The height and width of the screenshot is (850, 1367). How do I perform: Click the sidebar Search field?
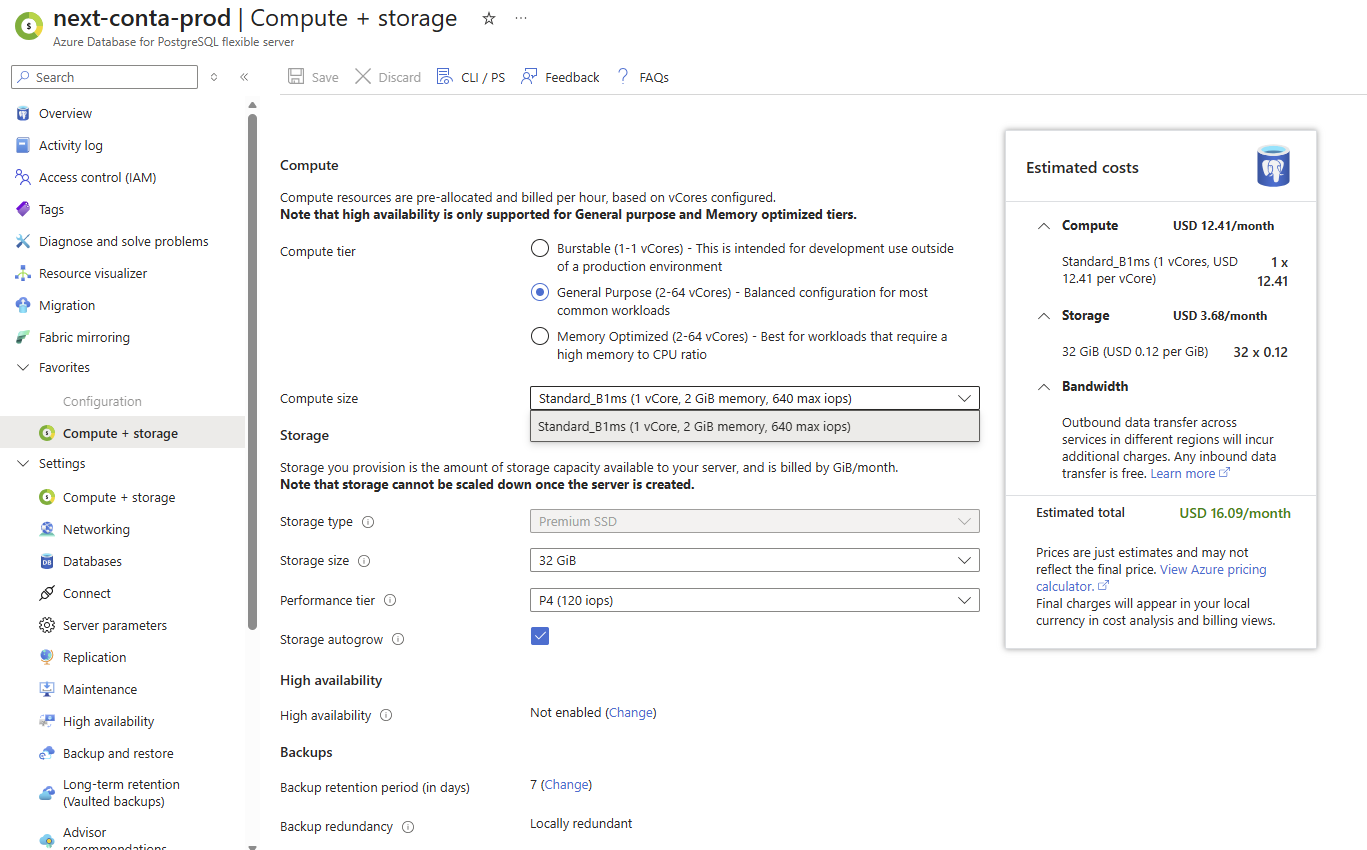(105, 77)
